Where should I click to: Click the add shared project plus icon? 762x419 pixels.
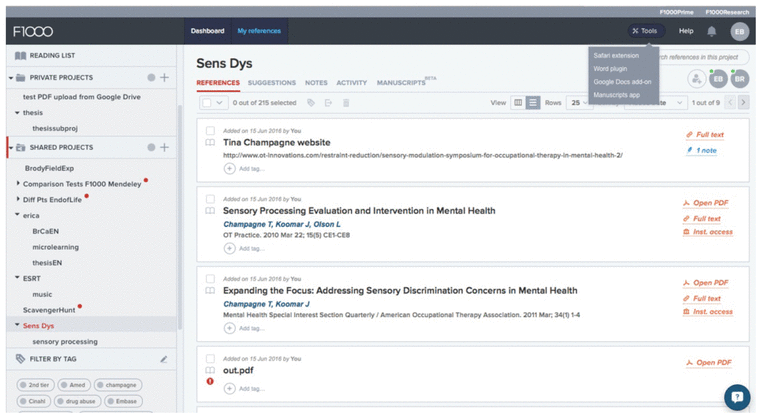pos(165,147)
